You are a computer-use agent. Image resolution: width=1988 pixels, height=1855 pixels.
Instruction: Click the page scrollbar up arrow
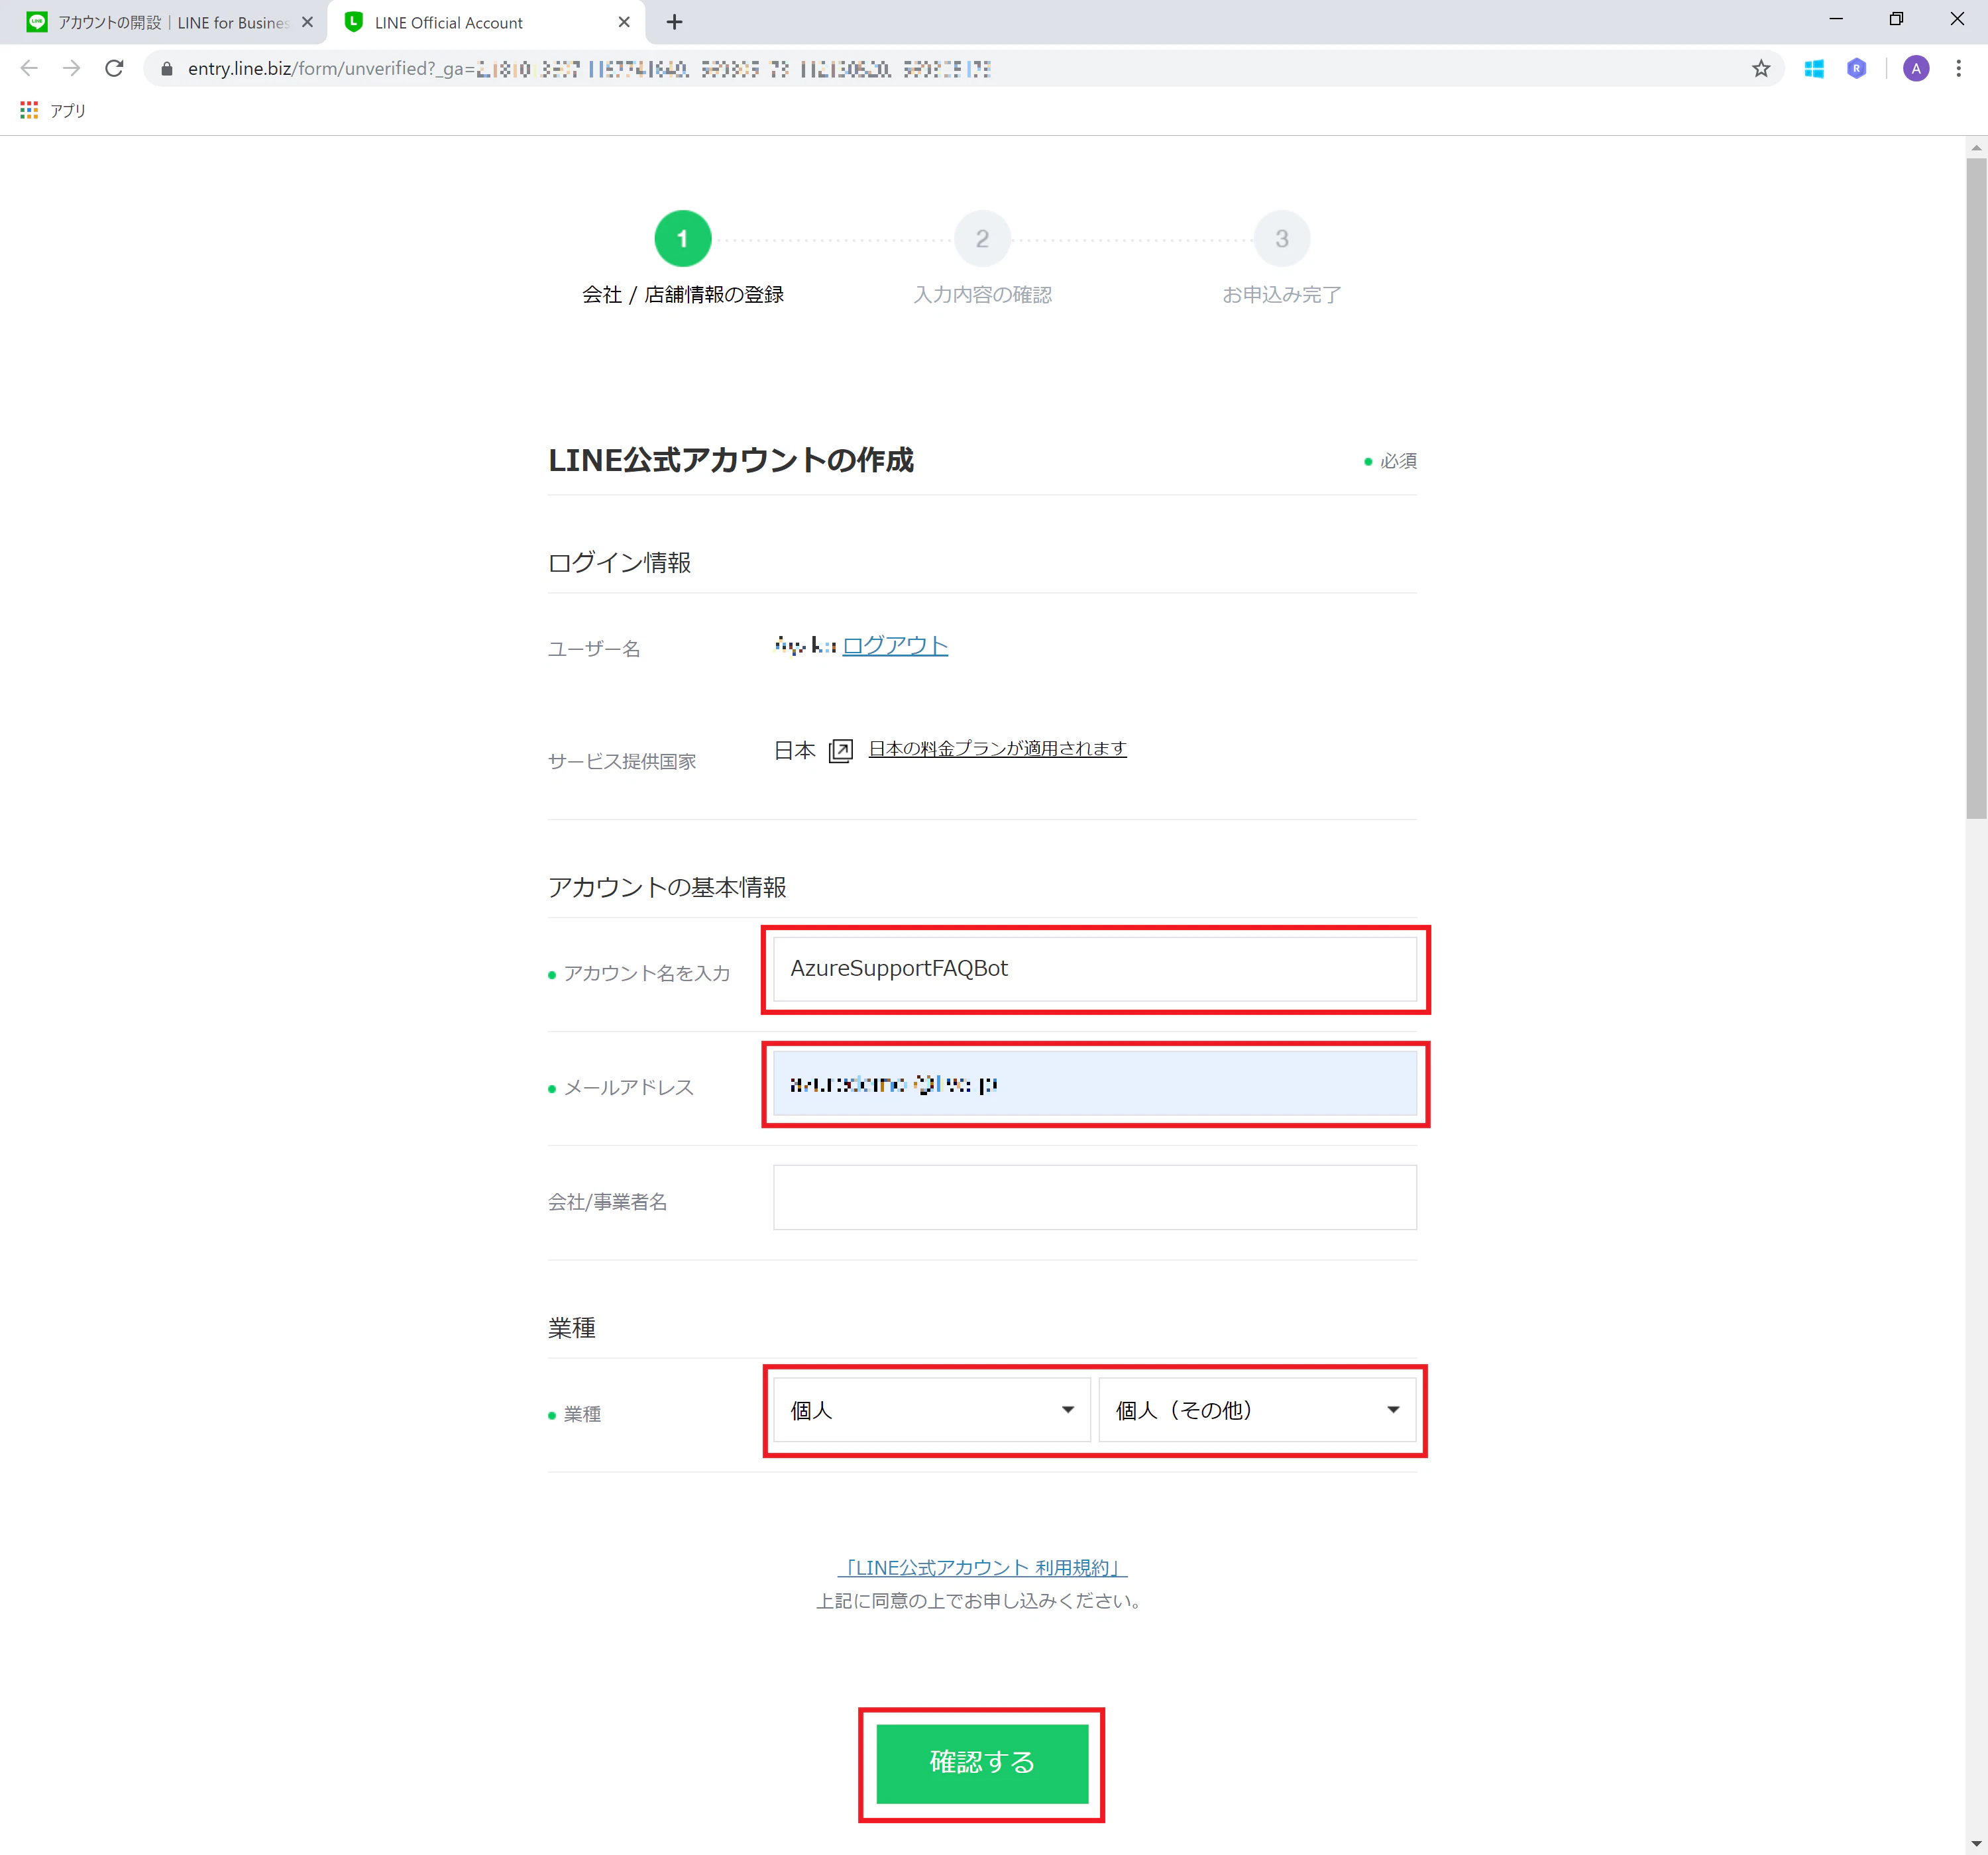tap(1976, 148)
